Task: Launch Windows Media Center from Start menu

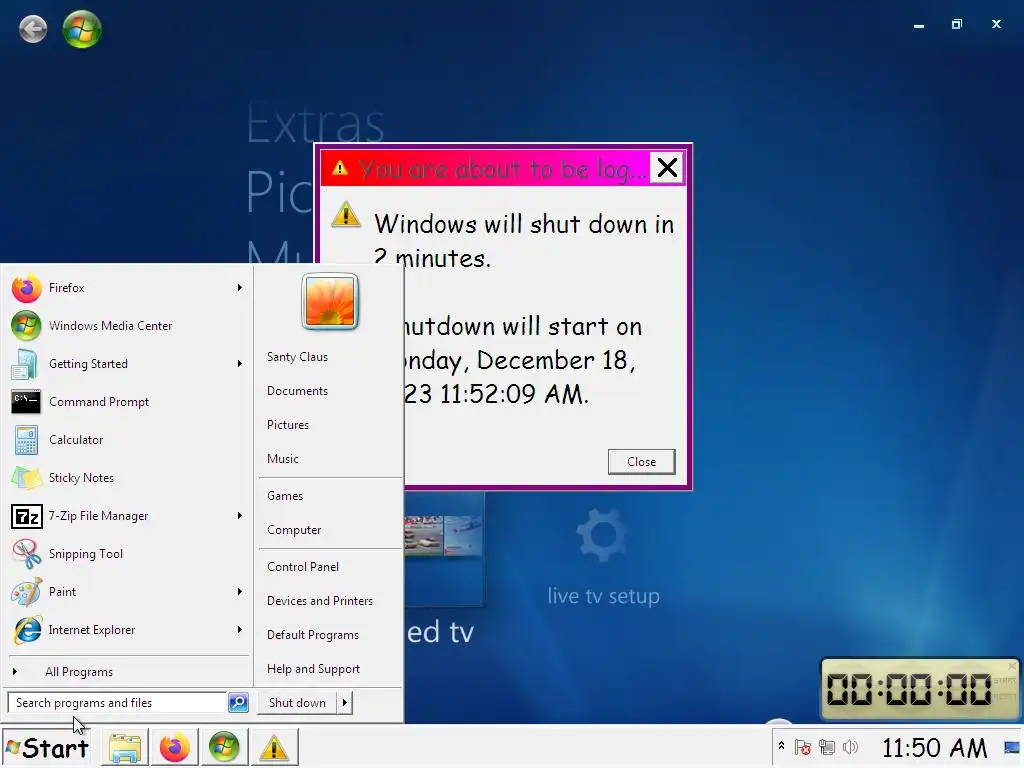Action: pyautogui.click(x=127, y=326)
